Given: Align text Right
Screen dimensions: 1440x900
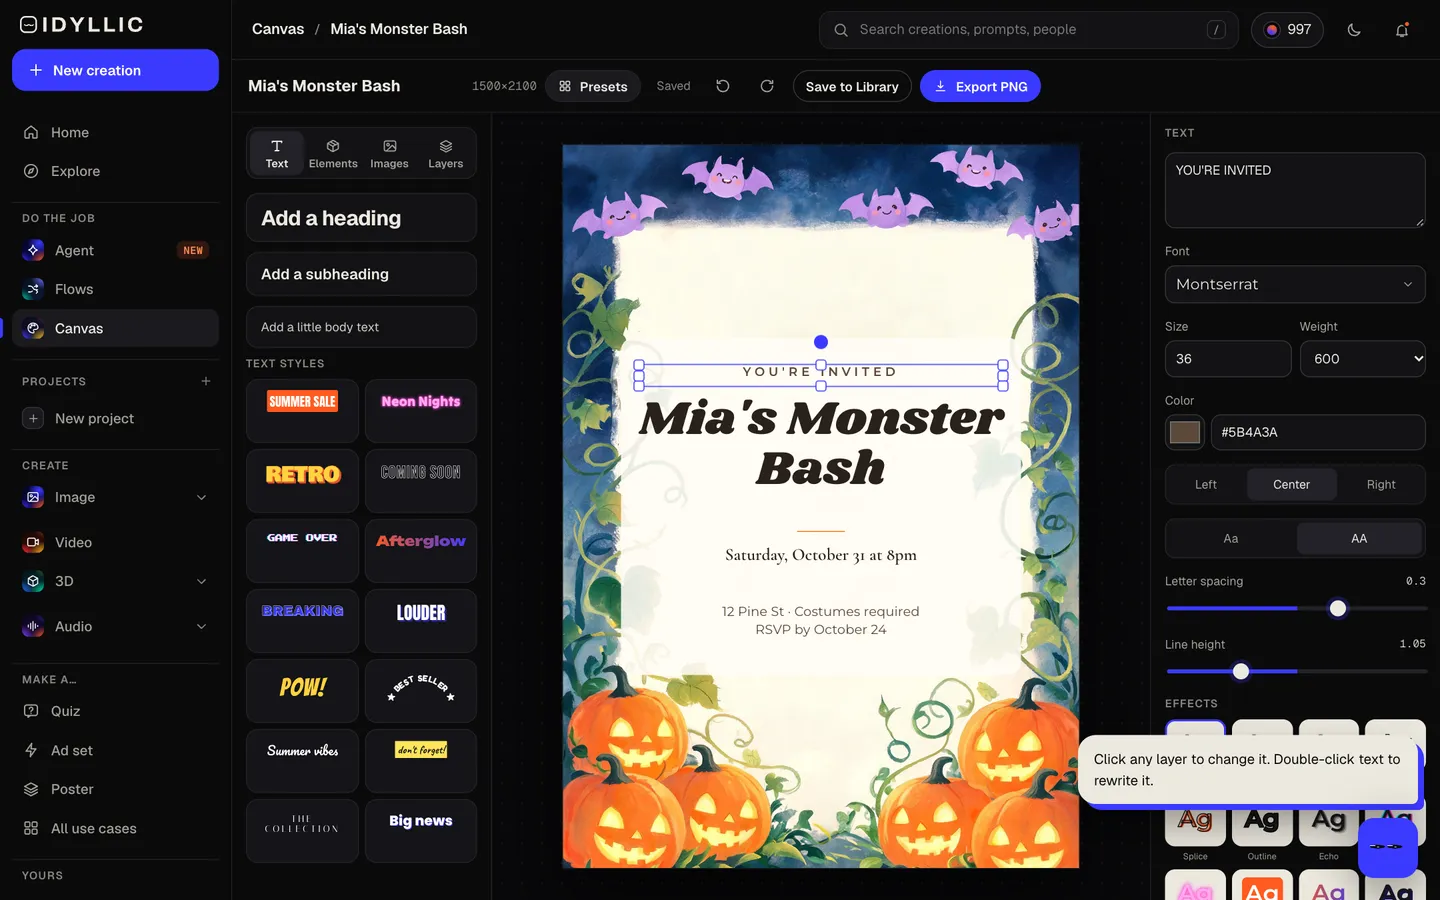Looking at the screenshot, I should (x=1381, y=484).
